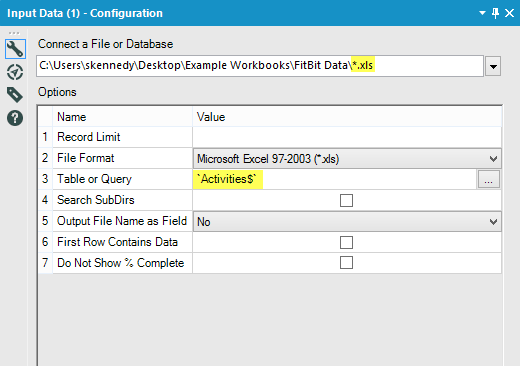Click the Value column header
This screenshot has width=520, height=366.
point(347,117)
